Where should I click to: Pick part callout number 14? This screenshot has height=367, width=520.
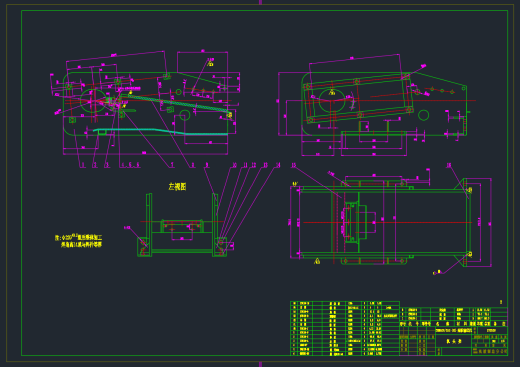278,165
